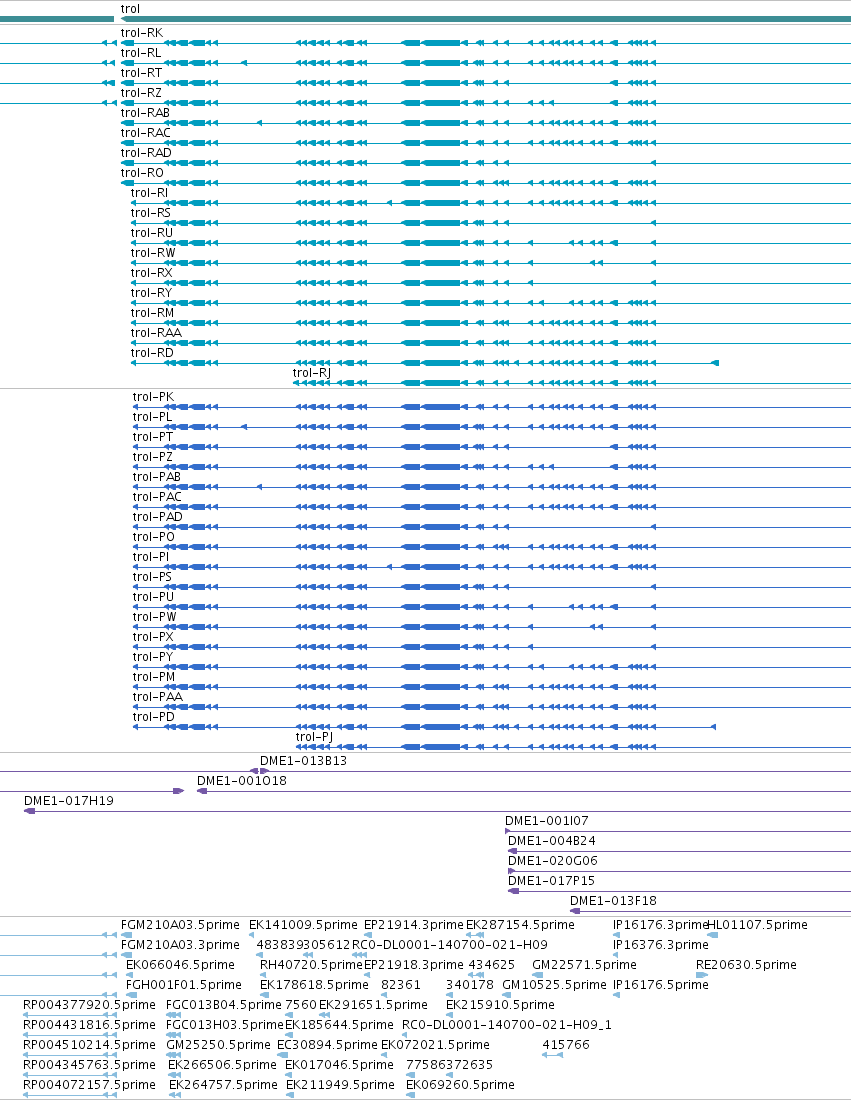Open transcript trol-RAC details

(145, 133)
